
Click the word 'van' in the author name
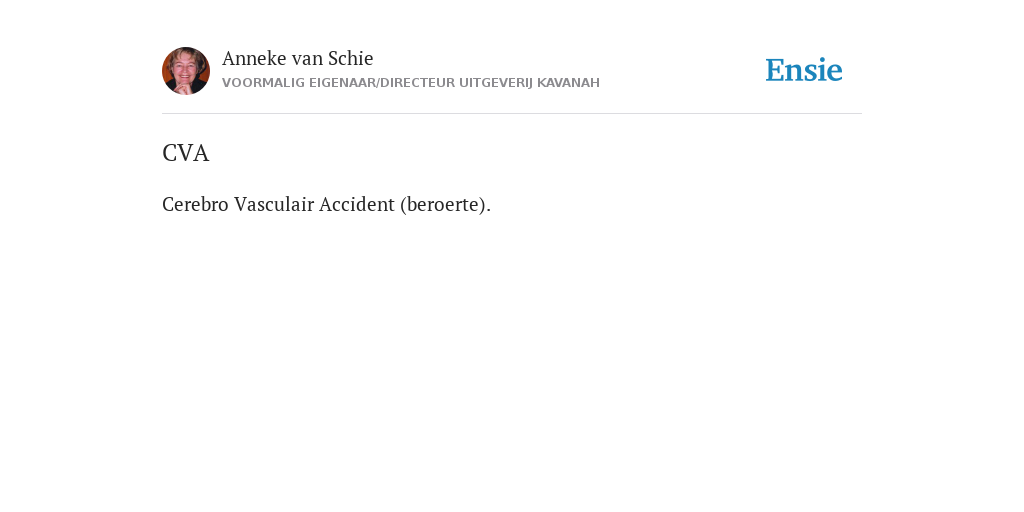click(x=307, y=59)
